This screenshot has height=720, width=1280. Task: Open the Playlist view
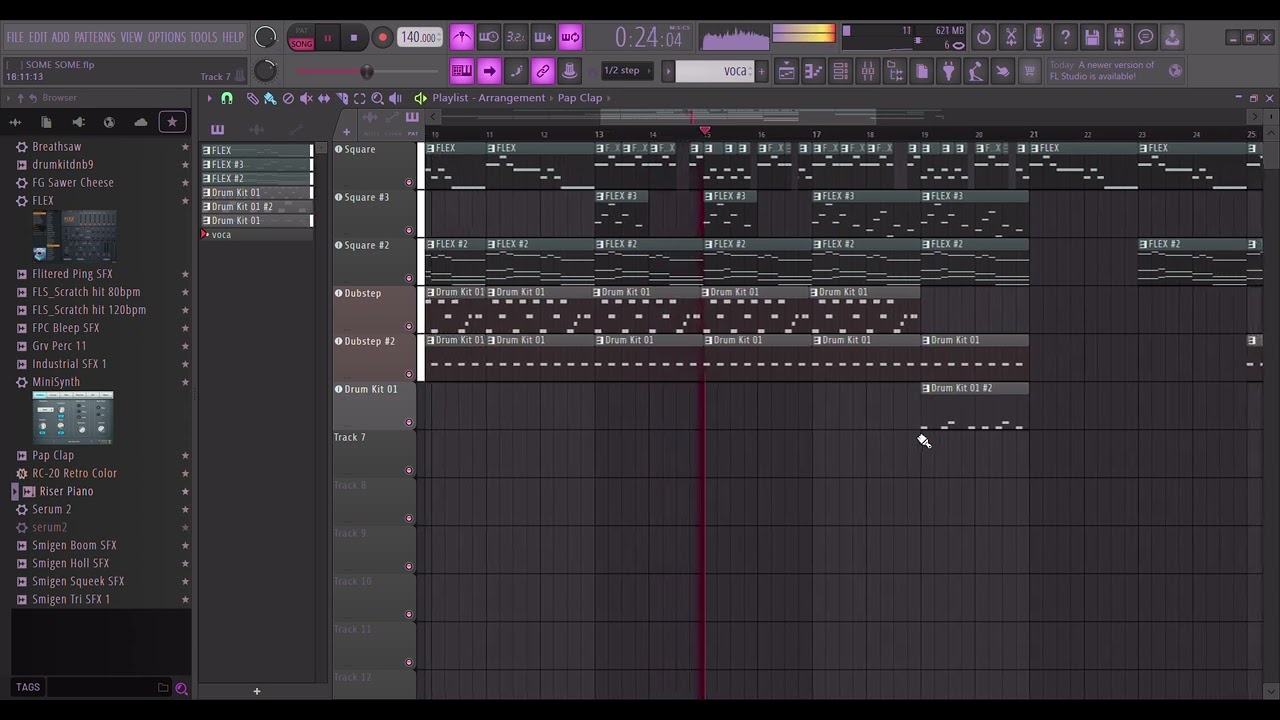point(787,71)
